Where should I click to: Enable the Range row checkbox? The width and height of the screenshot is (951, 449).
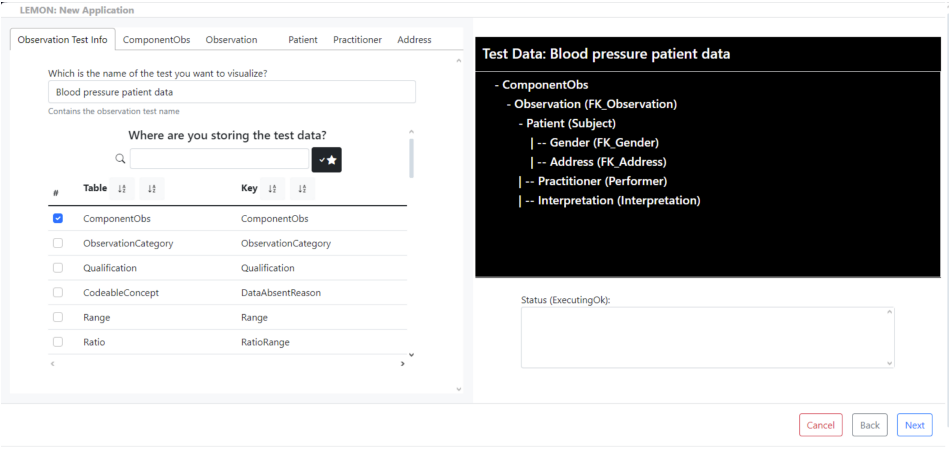tap(58, 317)
